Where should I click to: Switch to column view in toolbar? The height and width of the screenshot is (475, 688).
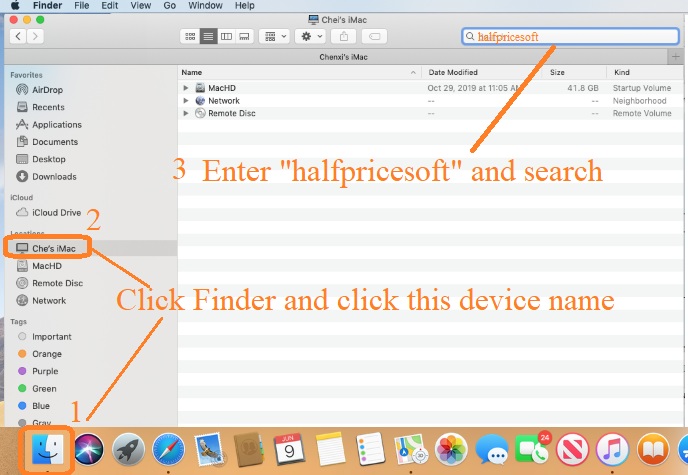click(x=226, y=36)
